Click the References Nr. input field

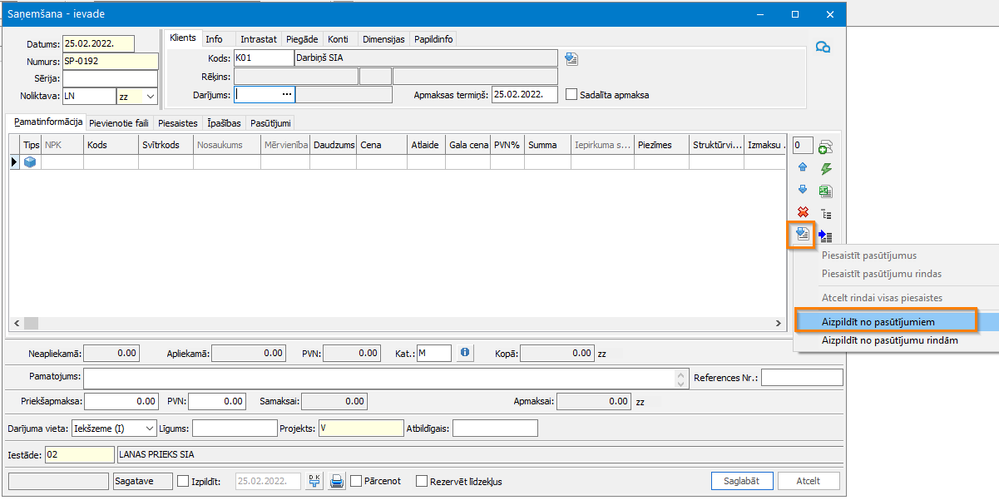(802, 378)
